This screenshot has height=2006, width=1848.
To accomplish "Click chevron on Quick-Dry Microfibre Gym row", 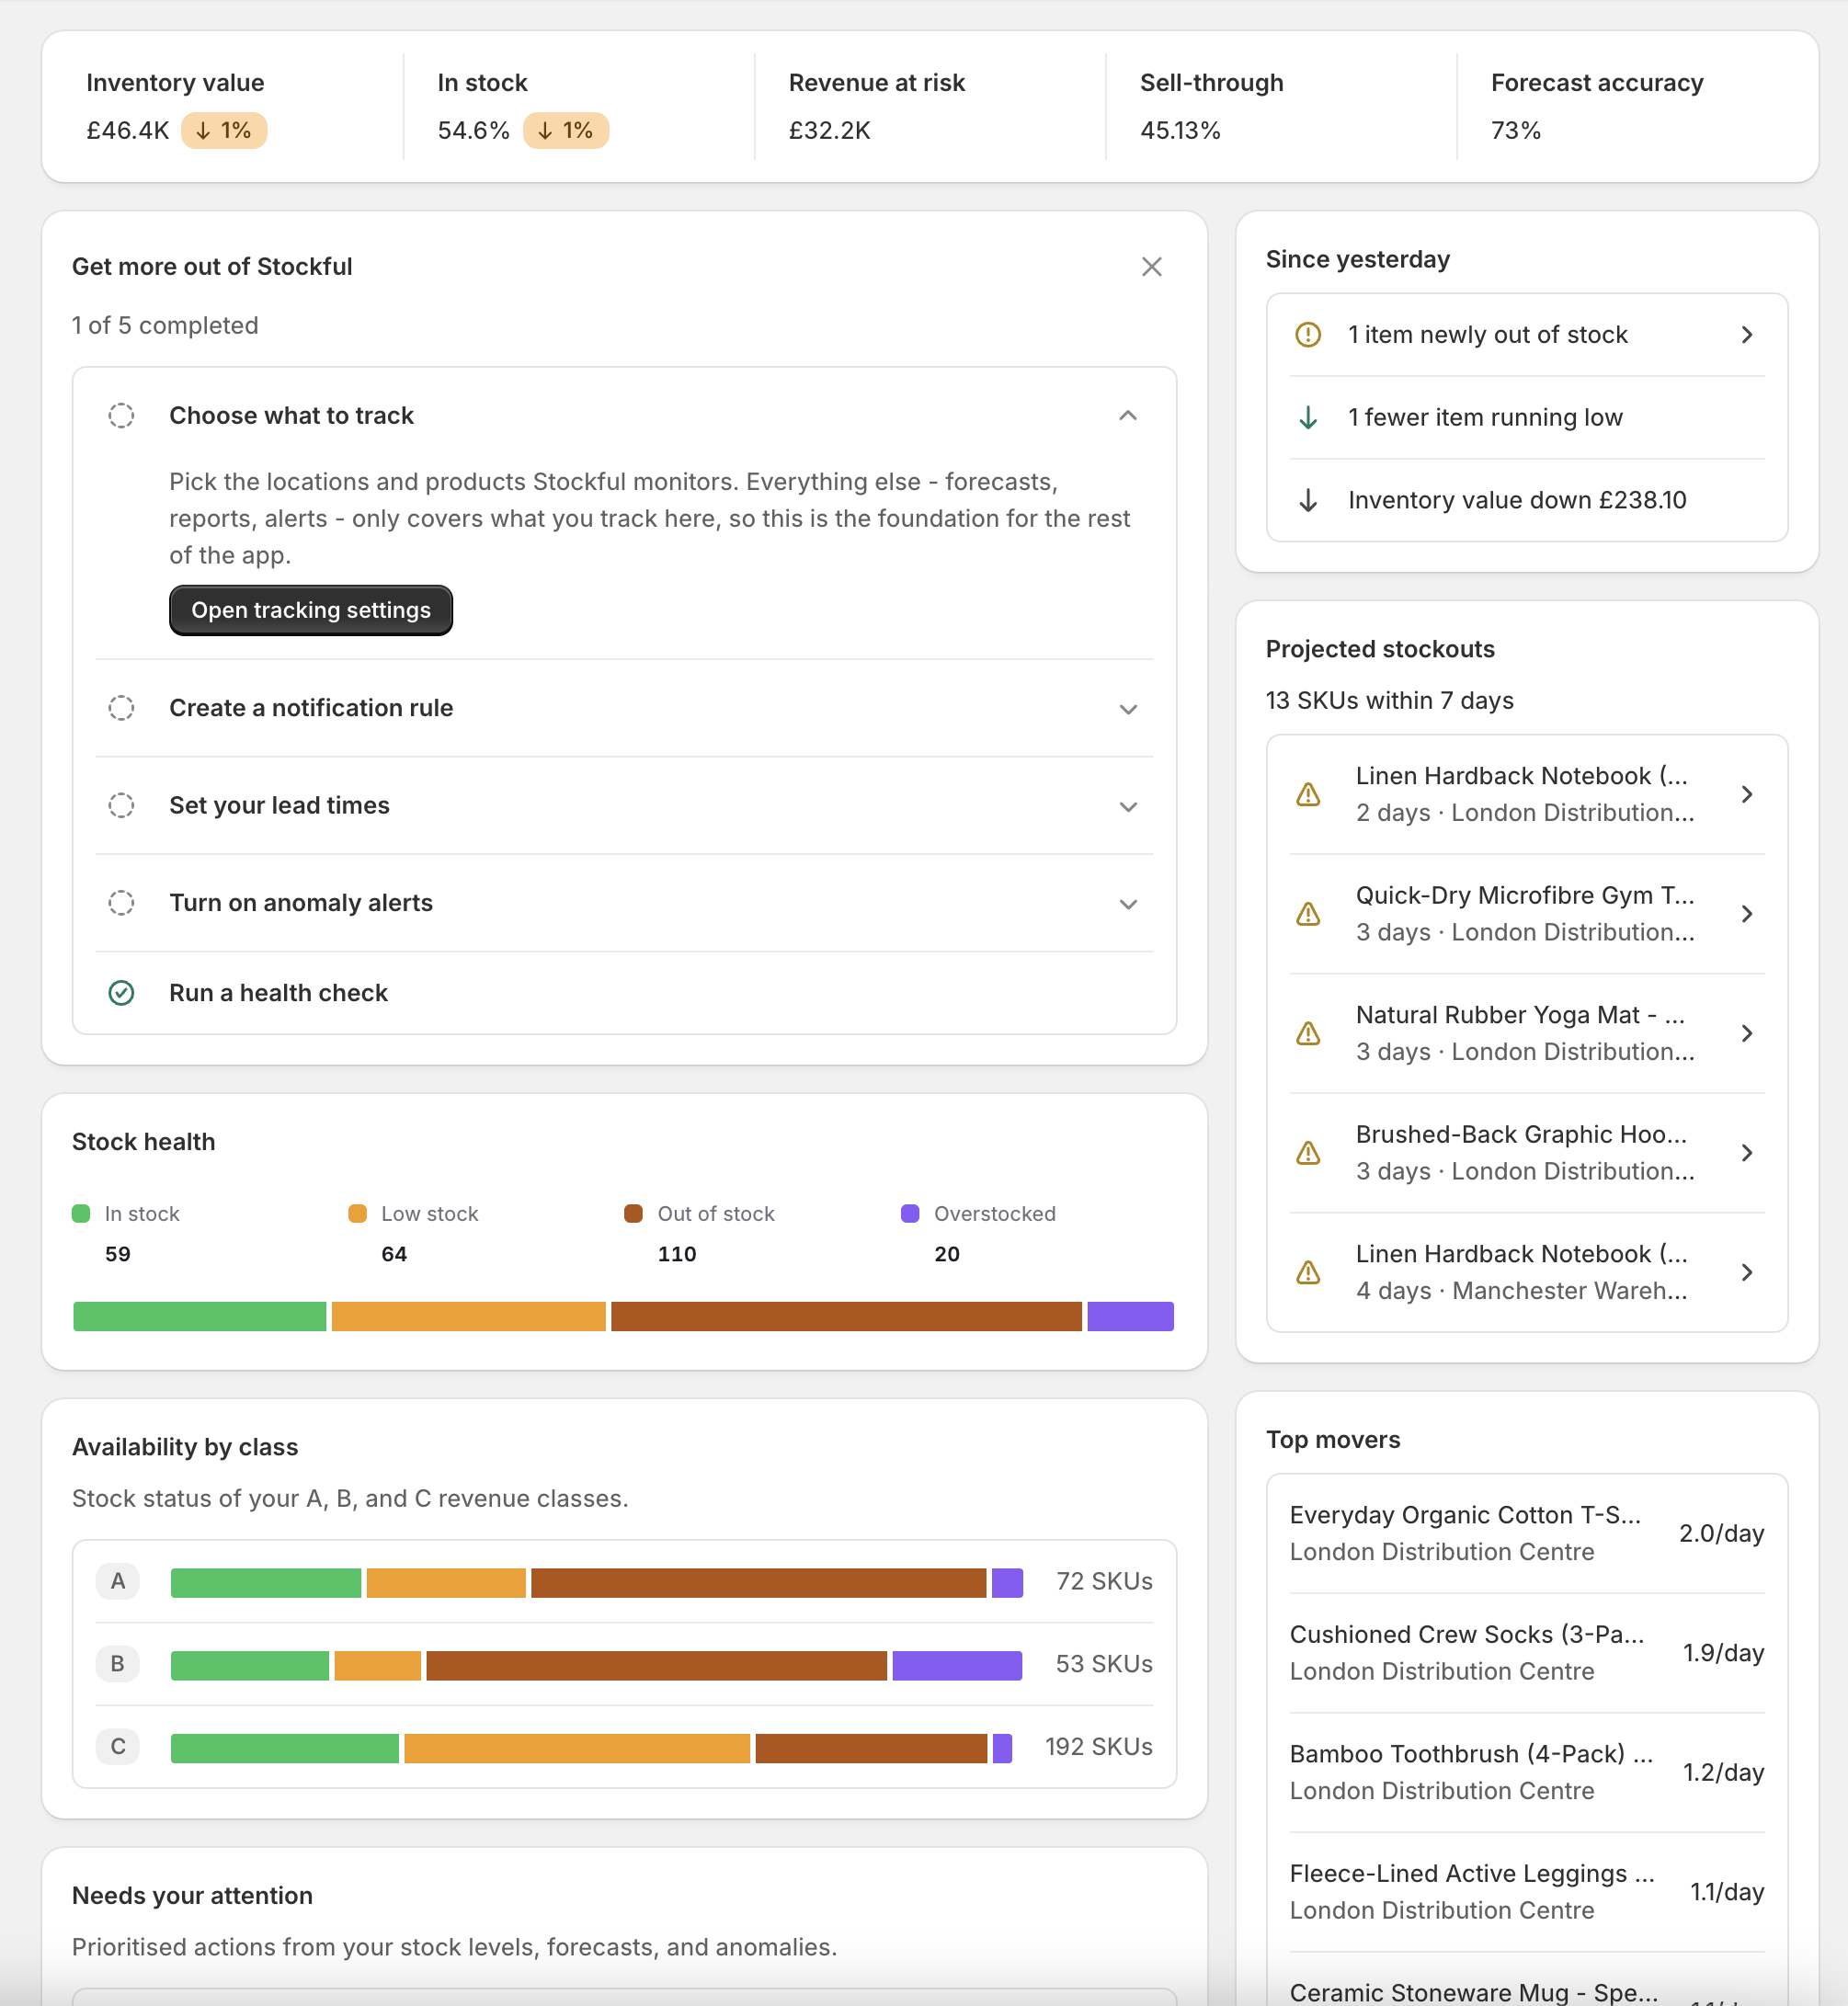I will click(x=1746, y=914).
